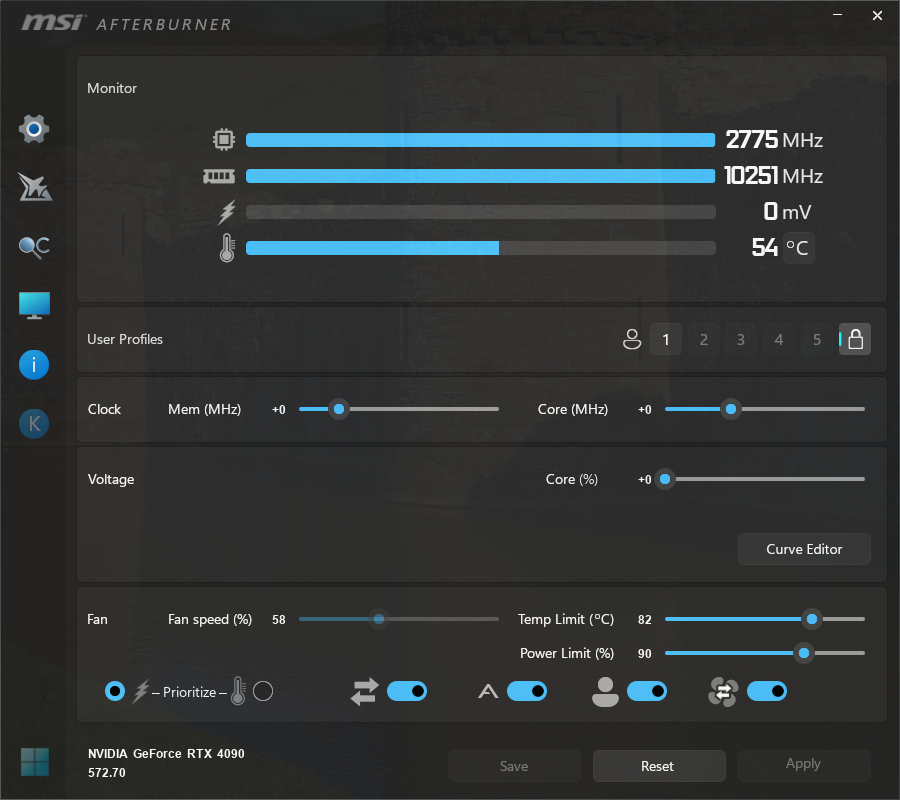Click the memory clock RAM icon

click(219, 176)
